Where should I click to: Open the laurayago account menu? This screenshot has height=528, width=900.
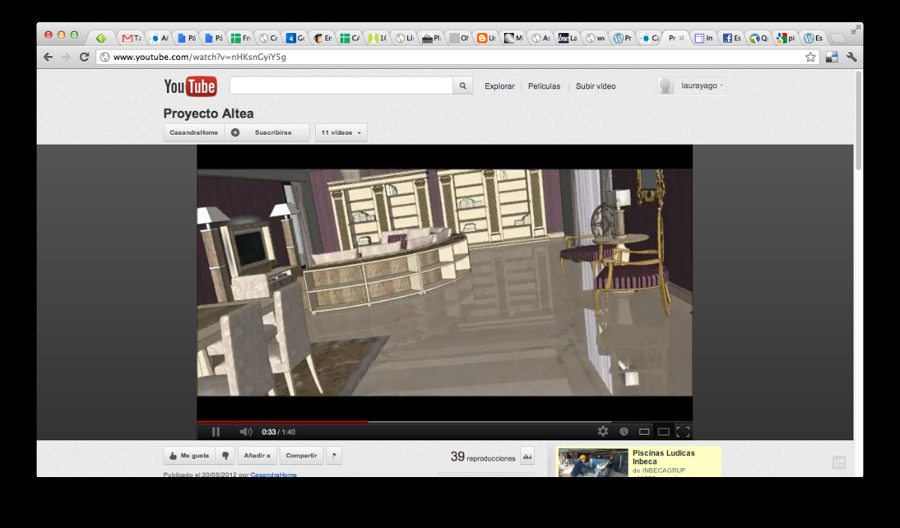pos(692,86)
